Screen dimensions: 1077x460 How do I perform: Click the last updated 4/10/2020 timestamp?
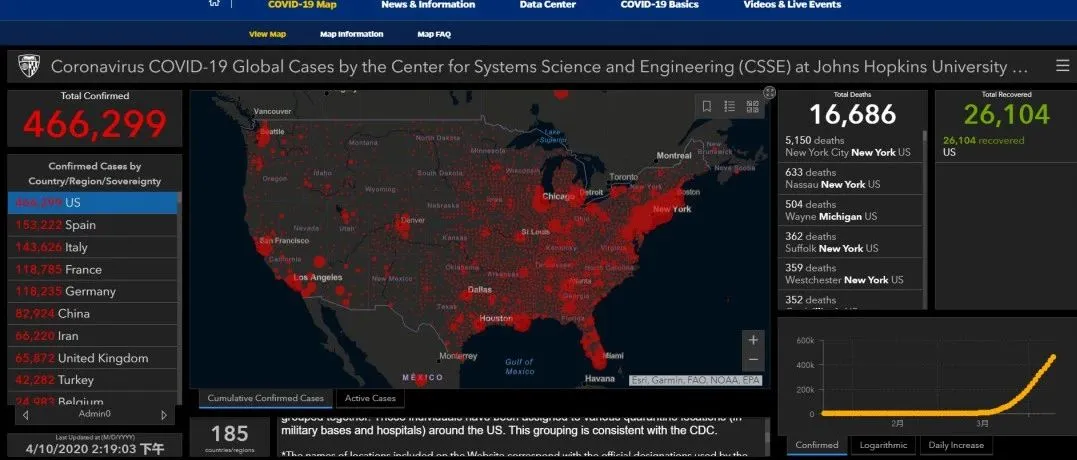click(x=95, y=449)
